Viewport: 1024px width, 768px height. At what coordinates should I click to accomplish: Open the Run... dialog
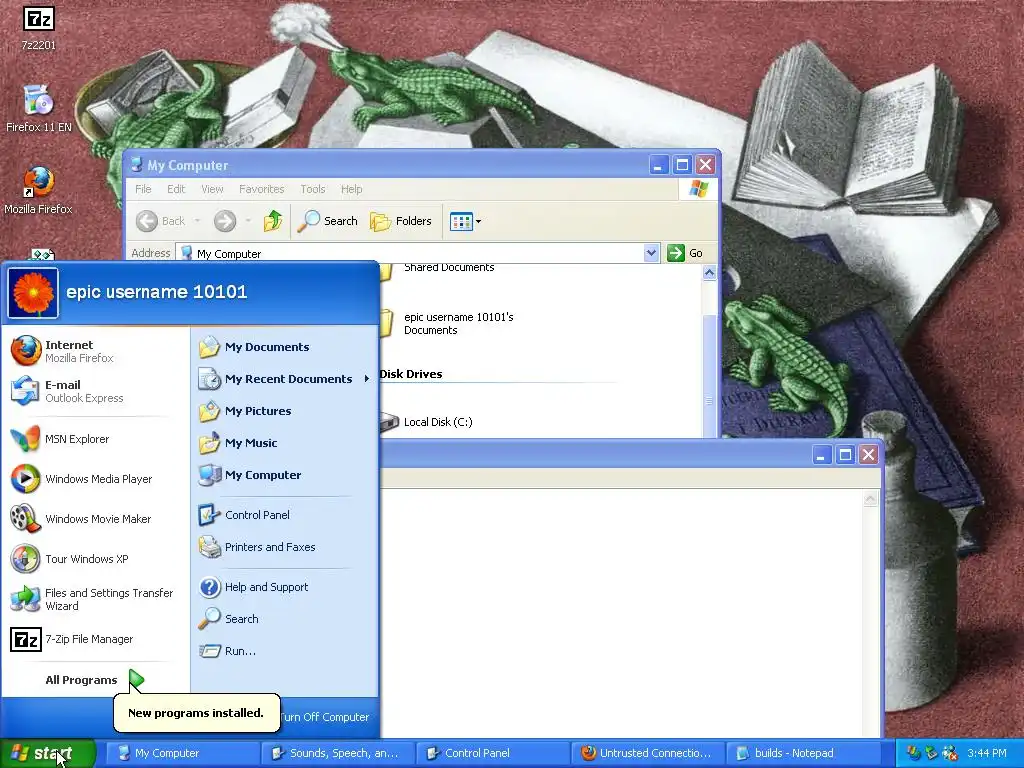pos(285,650)
